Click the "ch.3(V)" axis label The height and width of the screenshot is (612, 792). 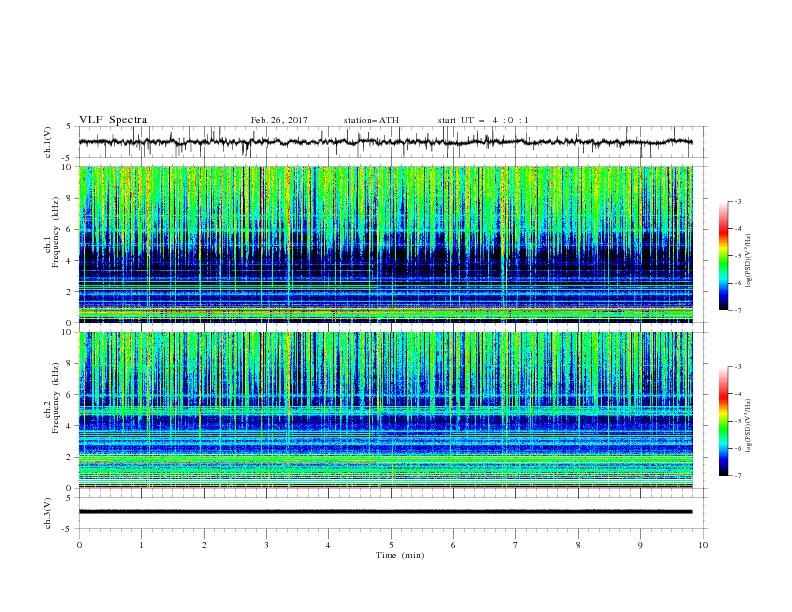tap(48, 513)
